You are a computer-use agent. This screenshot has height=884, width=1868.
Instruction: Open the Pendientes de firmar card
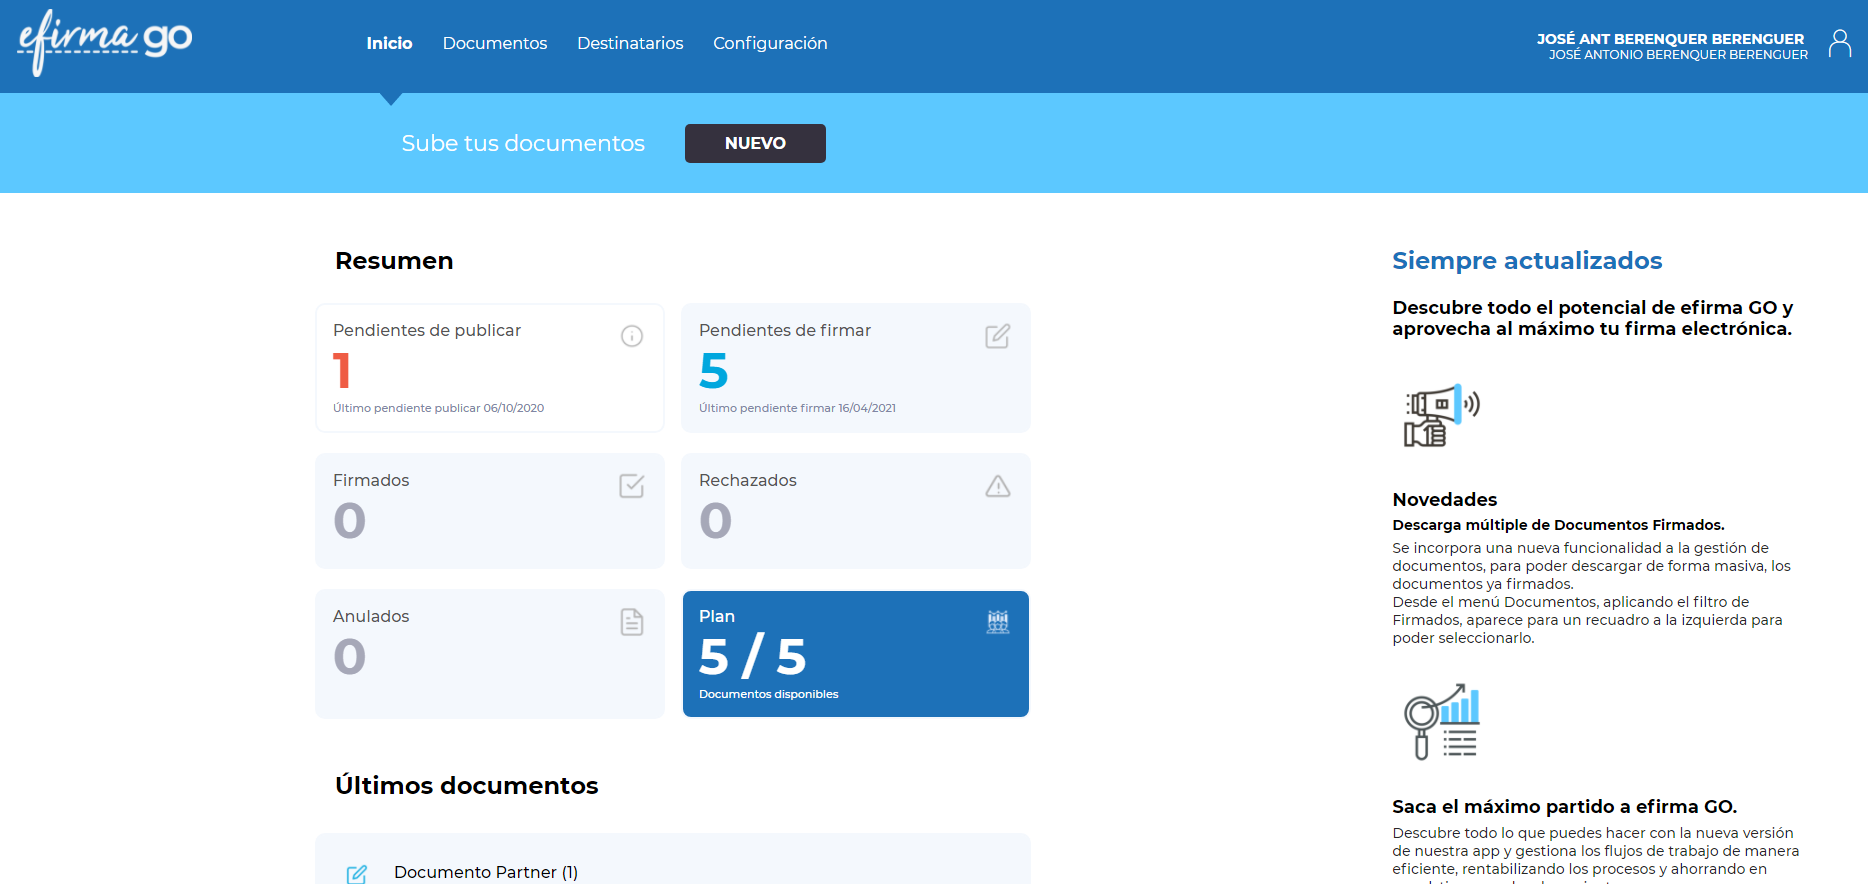click(856, 368)
